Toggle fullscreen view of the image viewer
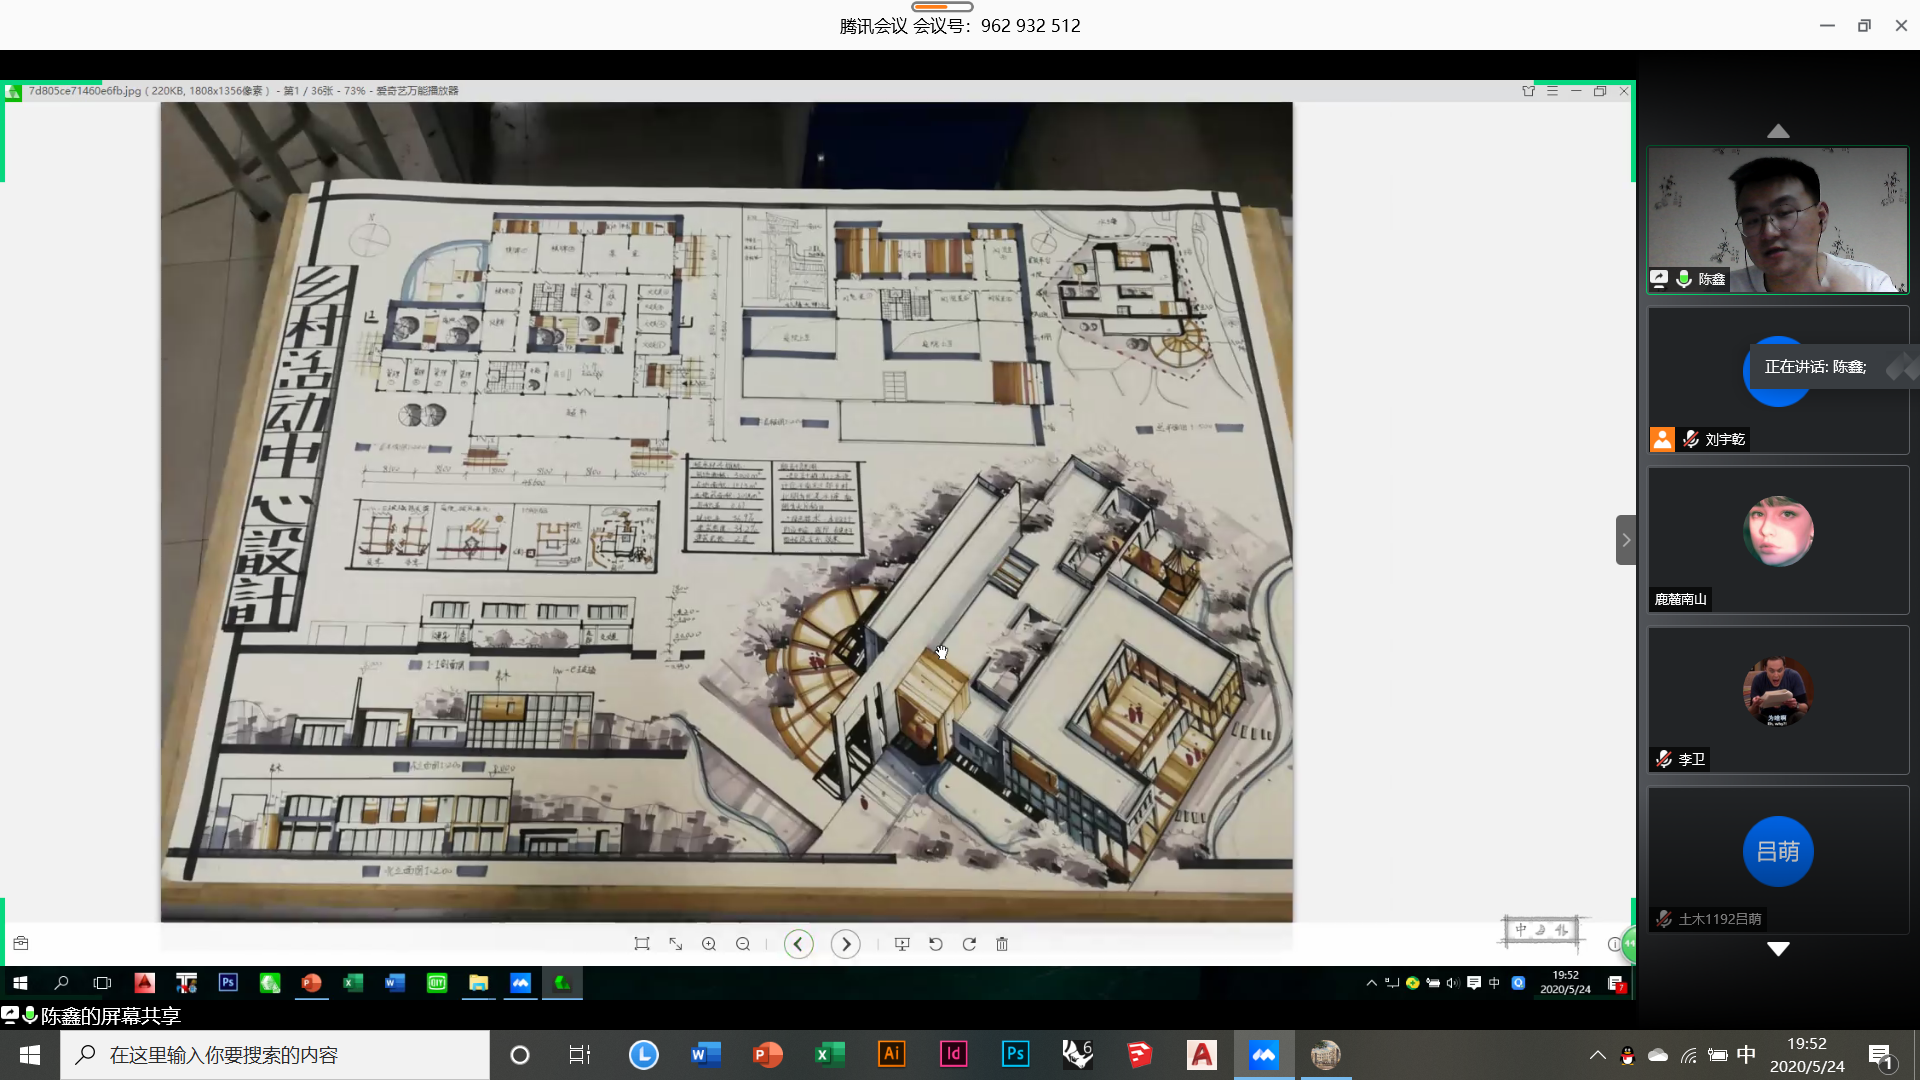The height and width of the screenshot is (1080, 1920). (676, 944)
